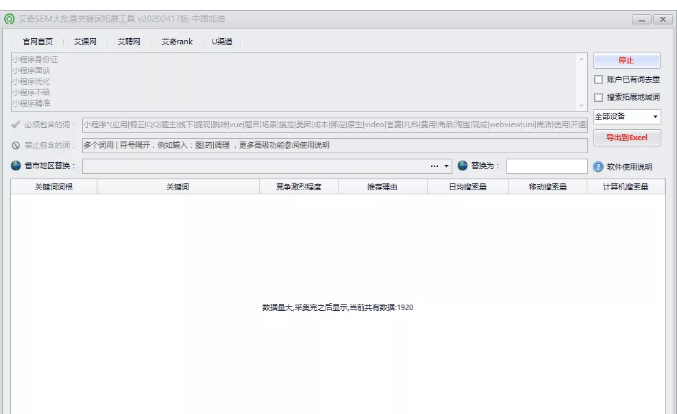This screenshot has height=414, width=677.
Task: Click the 替换为 replacement text field
Action: (x=547, y=166)
